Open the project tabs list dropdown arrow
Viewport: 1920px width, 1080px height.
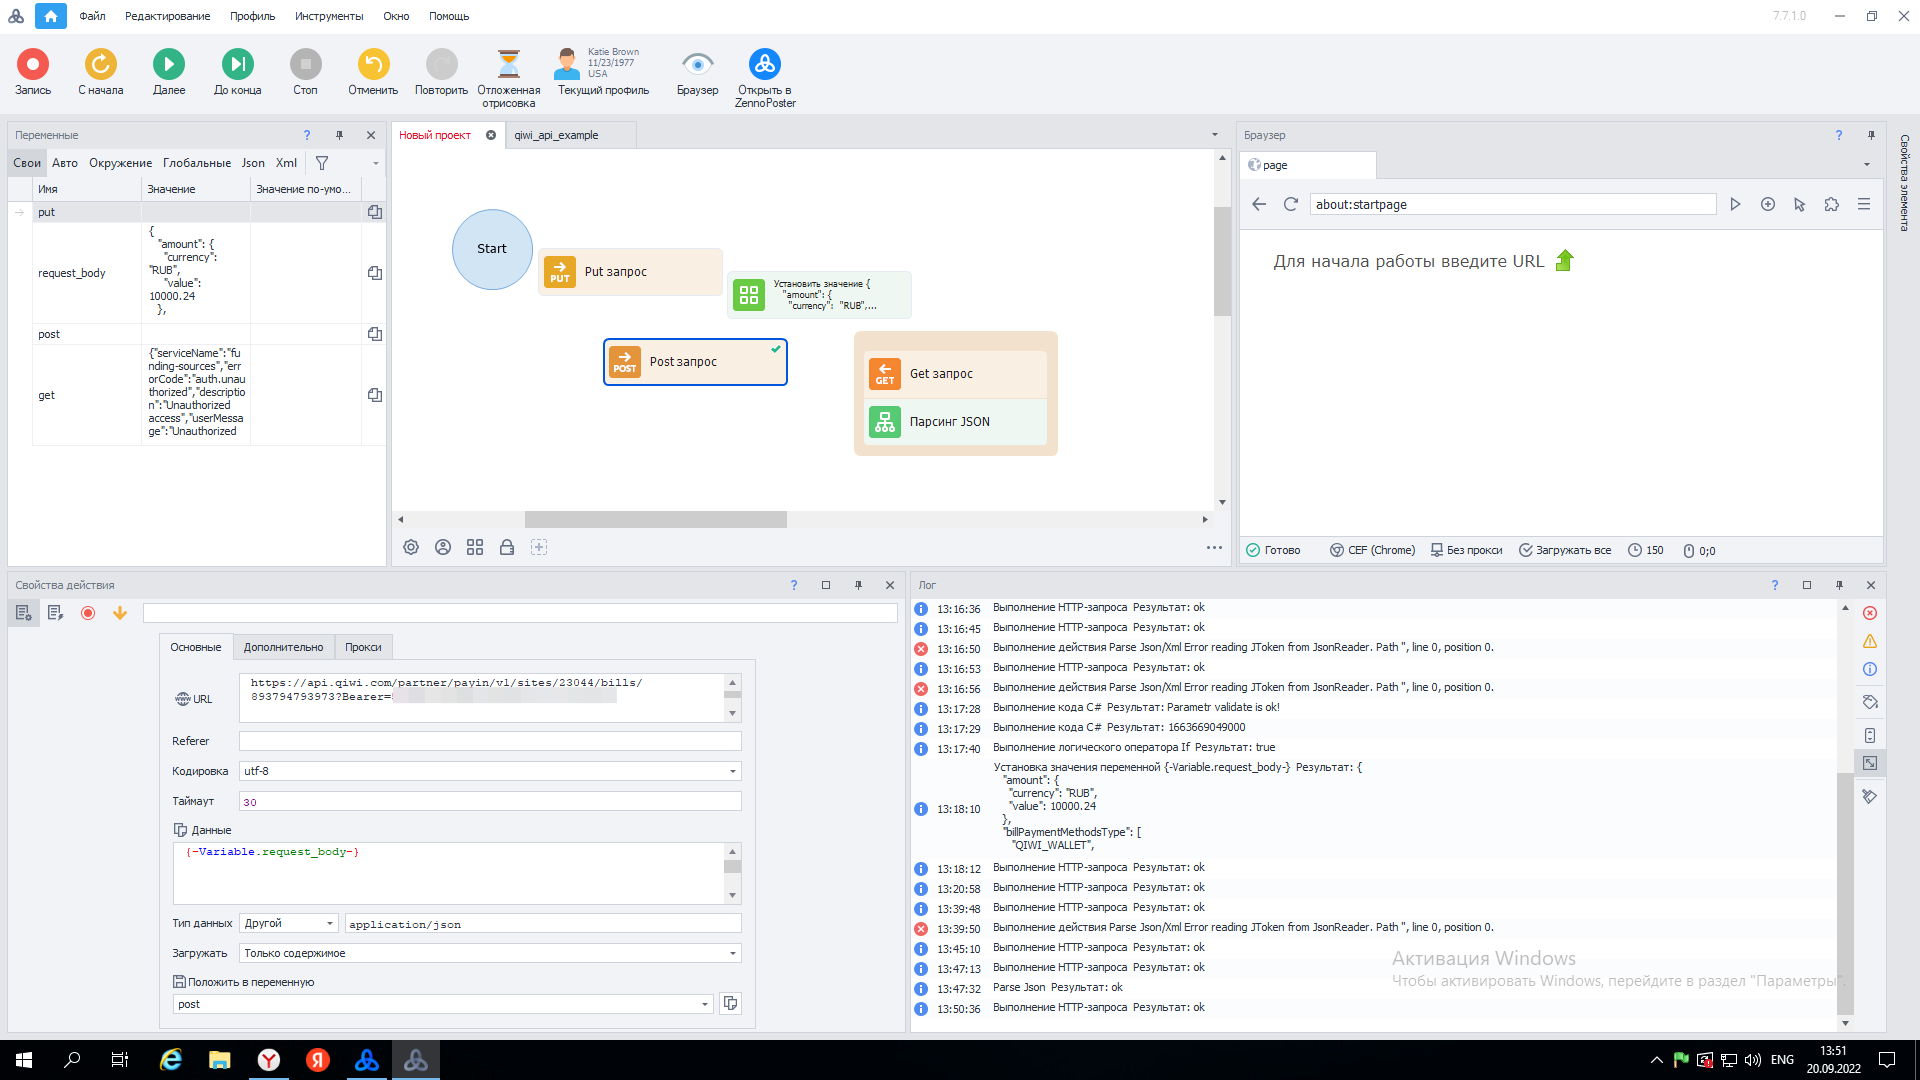point(1215,135)
